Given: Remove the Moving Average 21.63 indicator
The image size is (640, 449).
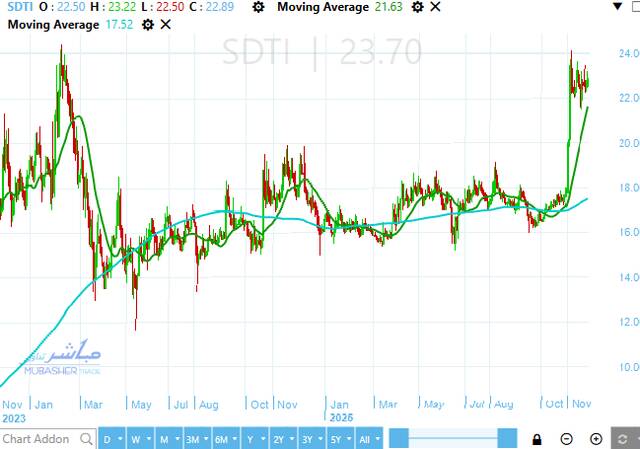Looking at the screenshot, I should click(x=436, y=7).
